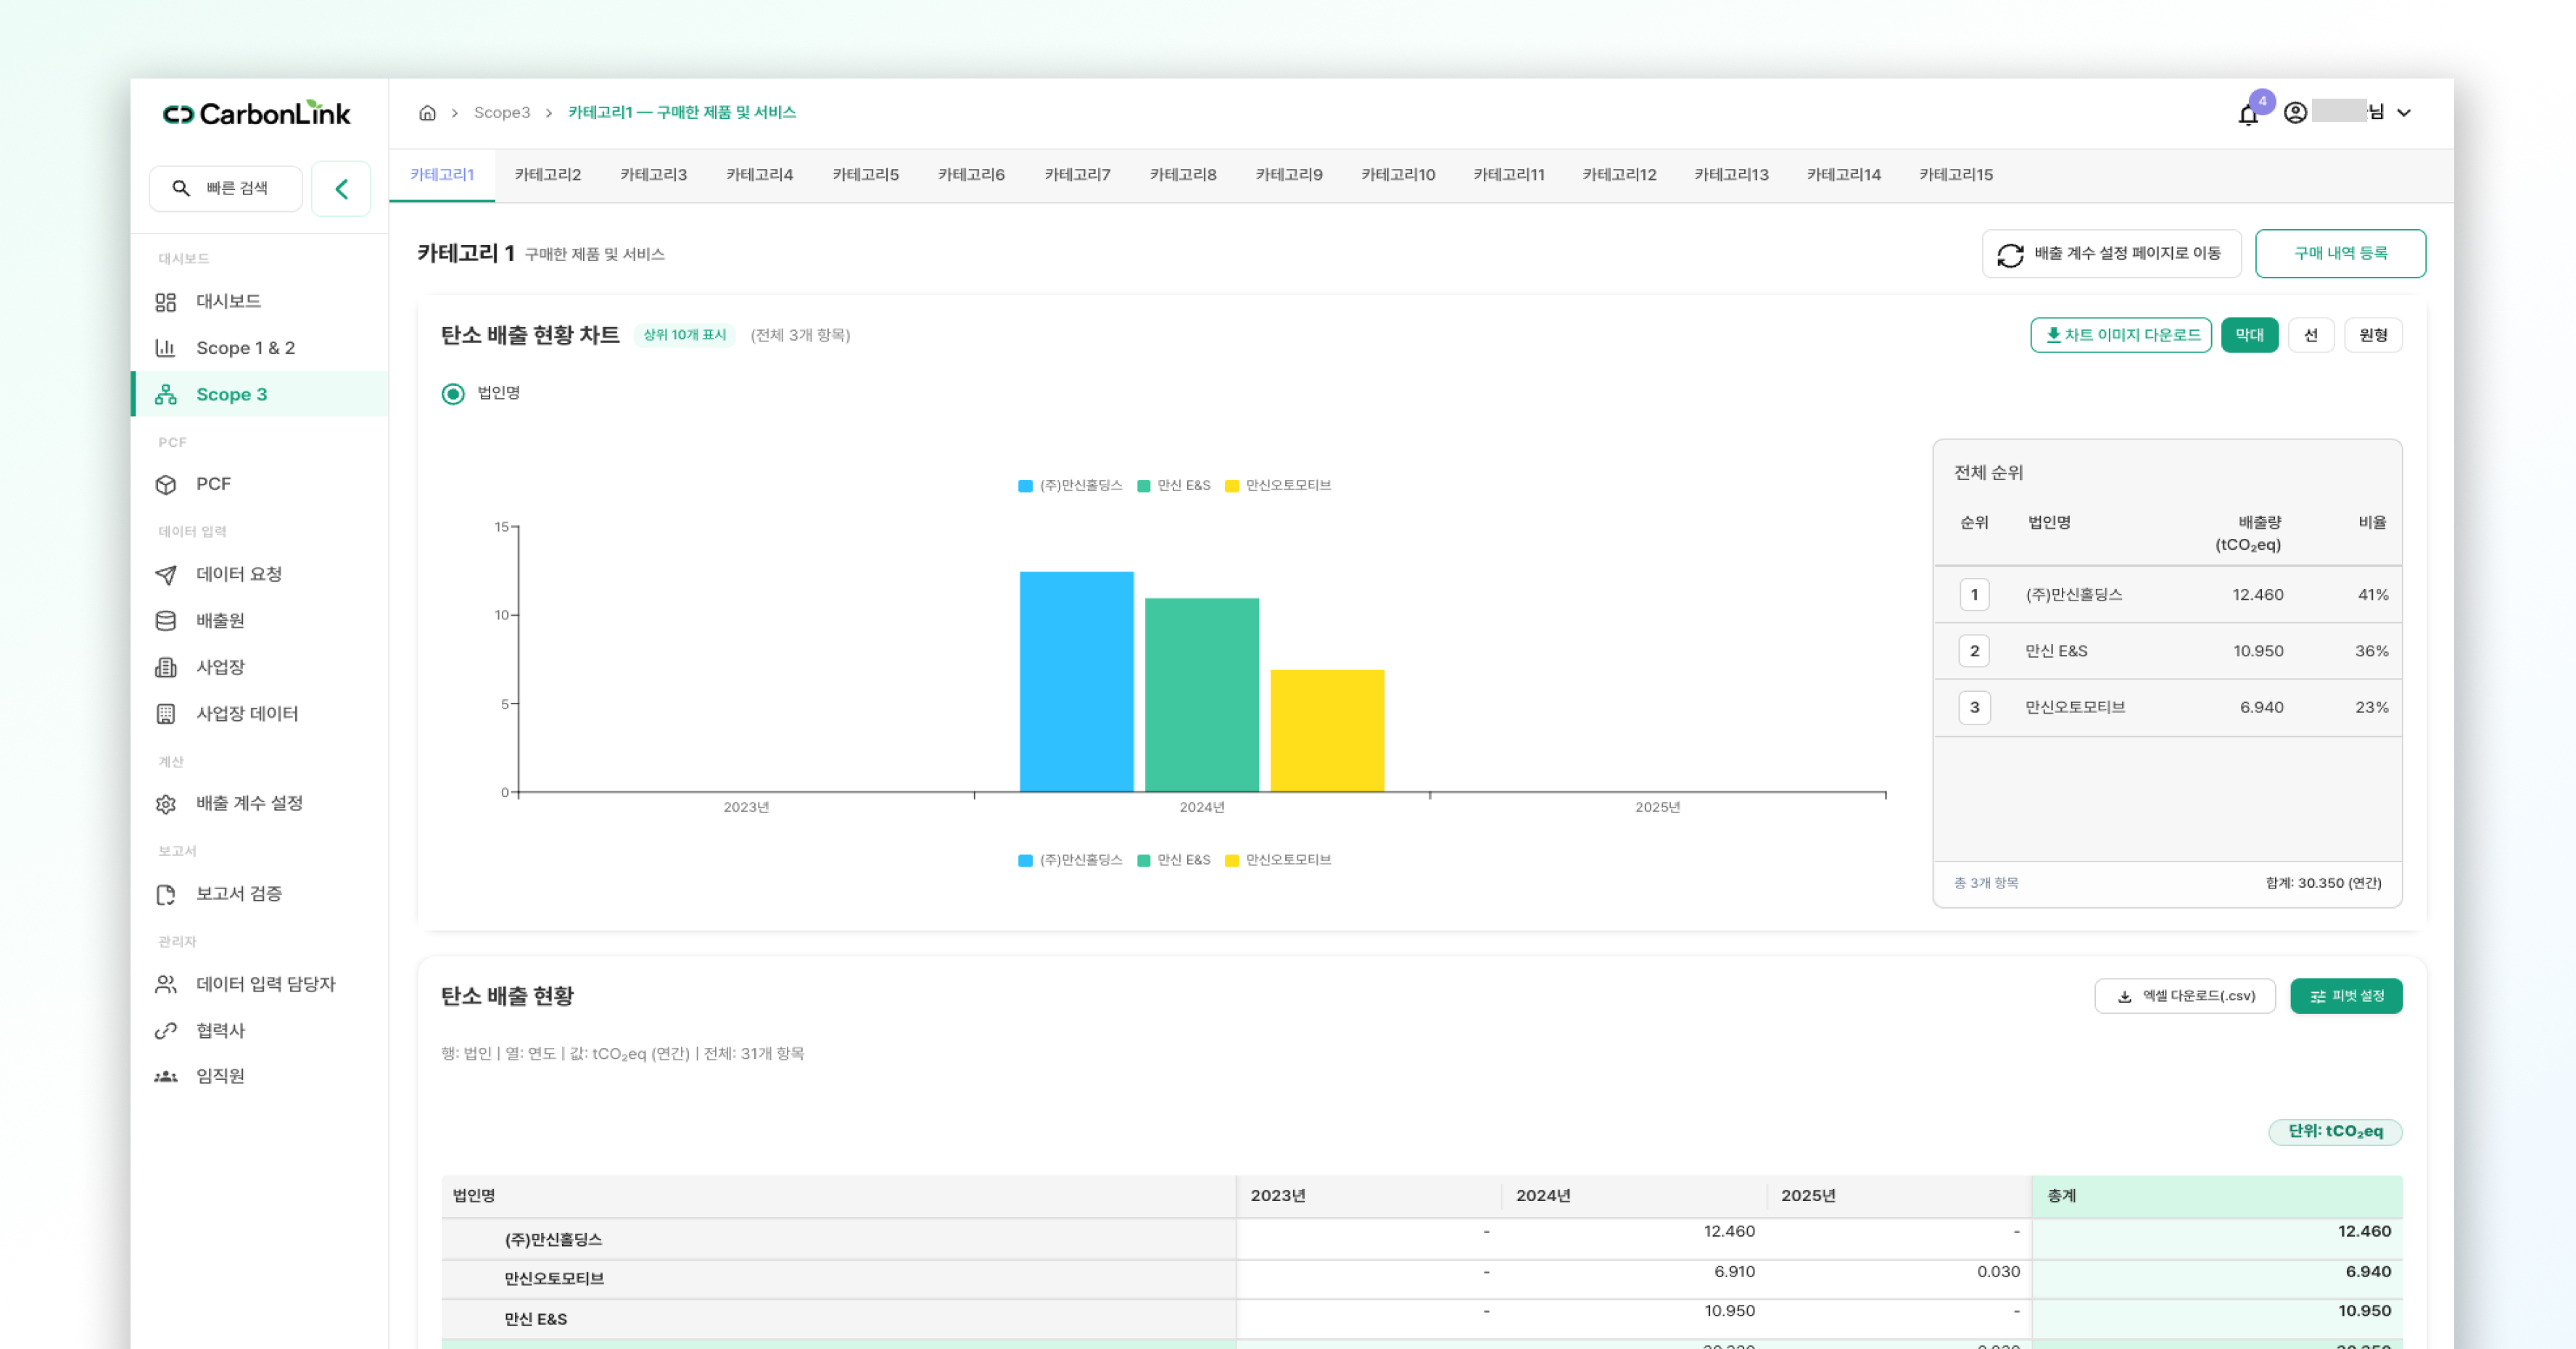Click the 합계: 30.350 (연간) total
The width and height of the screenshot is (2576, 1349).
point(2323,884)
